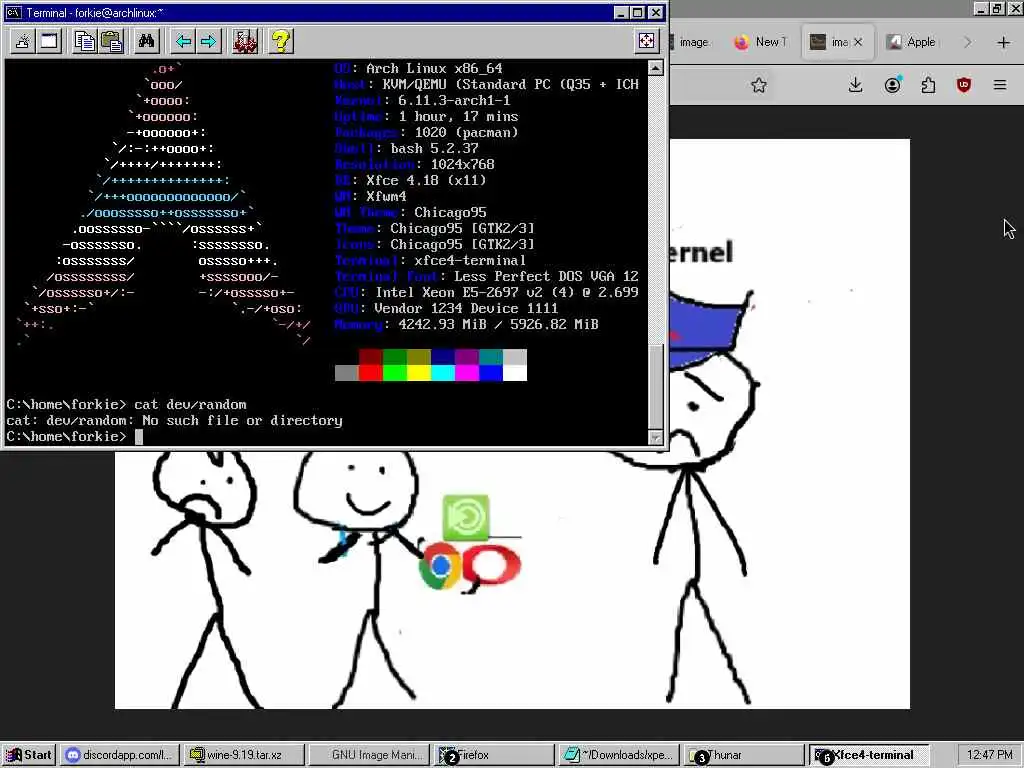Open the Start menu

29,755
